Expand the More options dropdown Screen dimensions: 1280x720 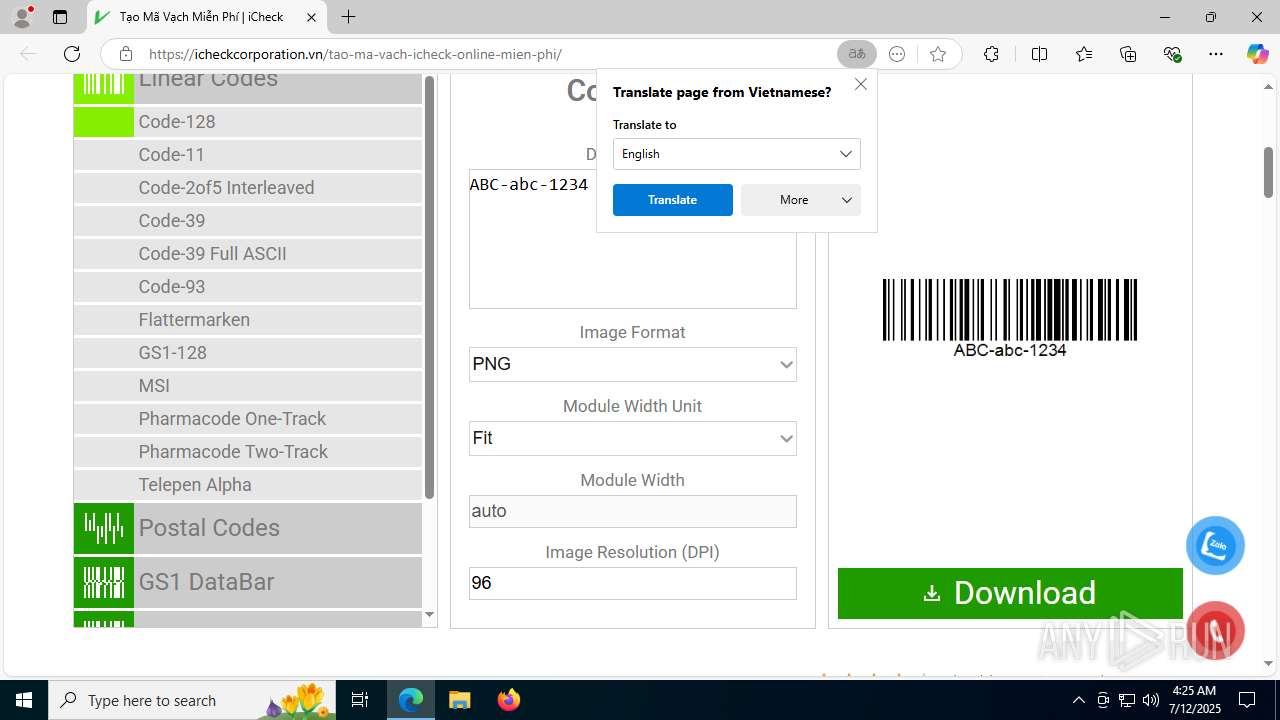coord(801,200)
